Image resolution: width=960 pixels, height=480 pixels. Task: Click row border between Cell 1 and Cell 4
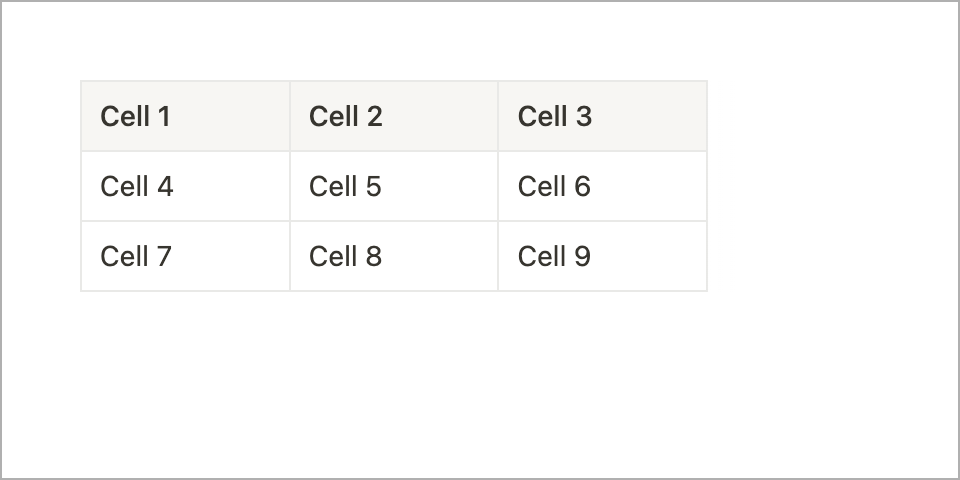[x=185, y=151]
